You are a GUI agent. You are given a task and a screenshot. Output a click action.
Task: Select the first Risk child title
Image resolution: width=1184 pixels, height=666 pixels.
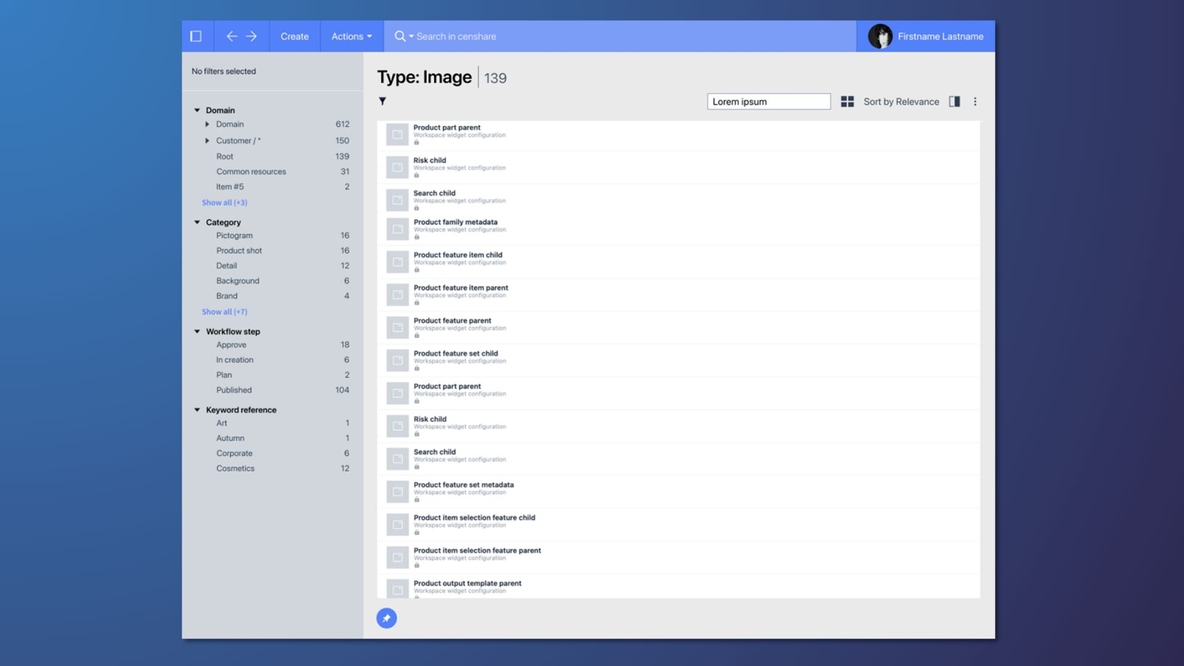point(430,160)
